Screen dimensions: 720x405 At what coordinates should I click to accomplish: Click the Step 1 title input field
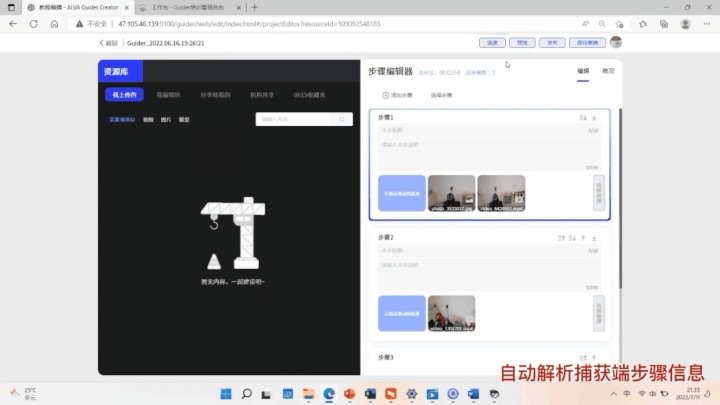tap(489, 130)
